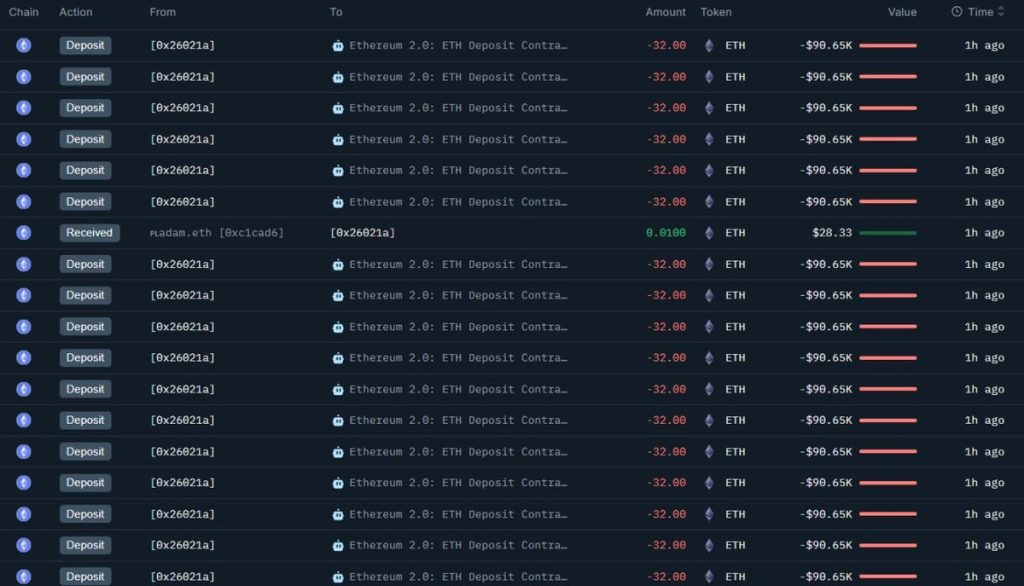
Task: Click the Deposit badge on the first row
Action: click(85, 45)
